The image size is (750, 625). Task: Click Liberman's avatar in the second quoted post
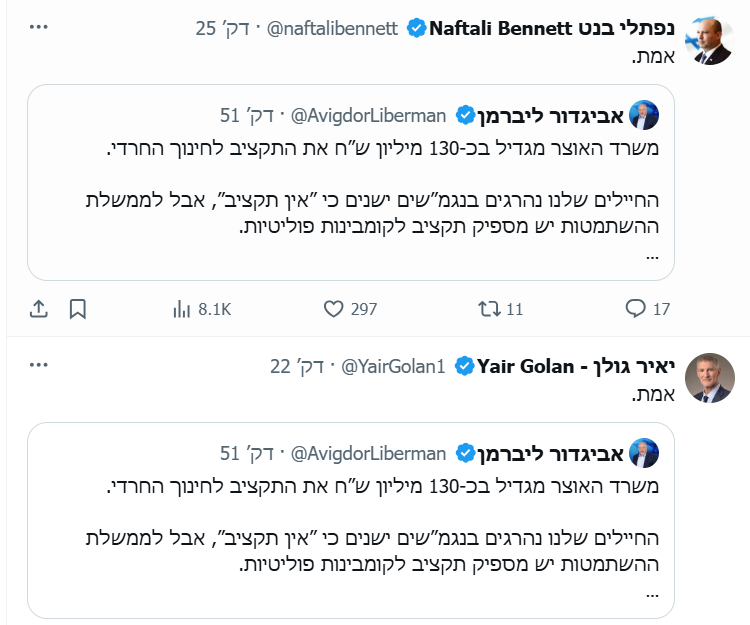[x=647, y=453]
